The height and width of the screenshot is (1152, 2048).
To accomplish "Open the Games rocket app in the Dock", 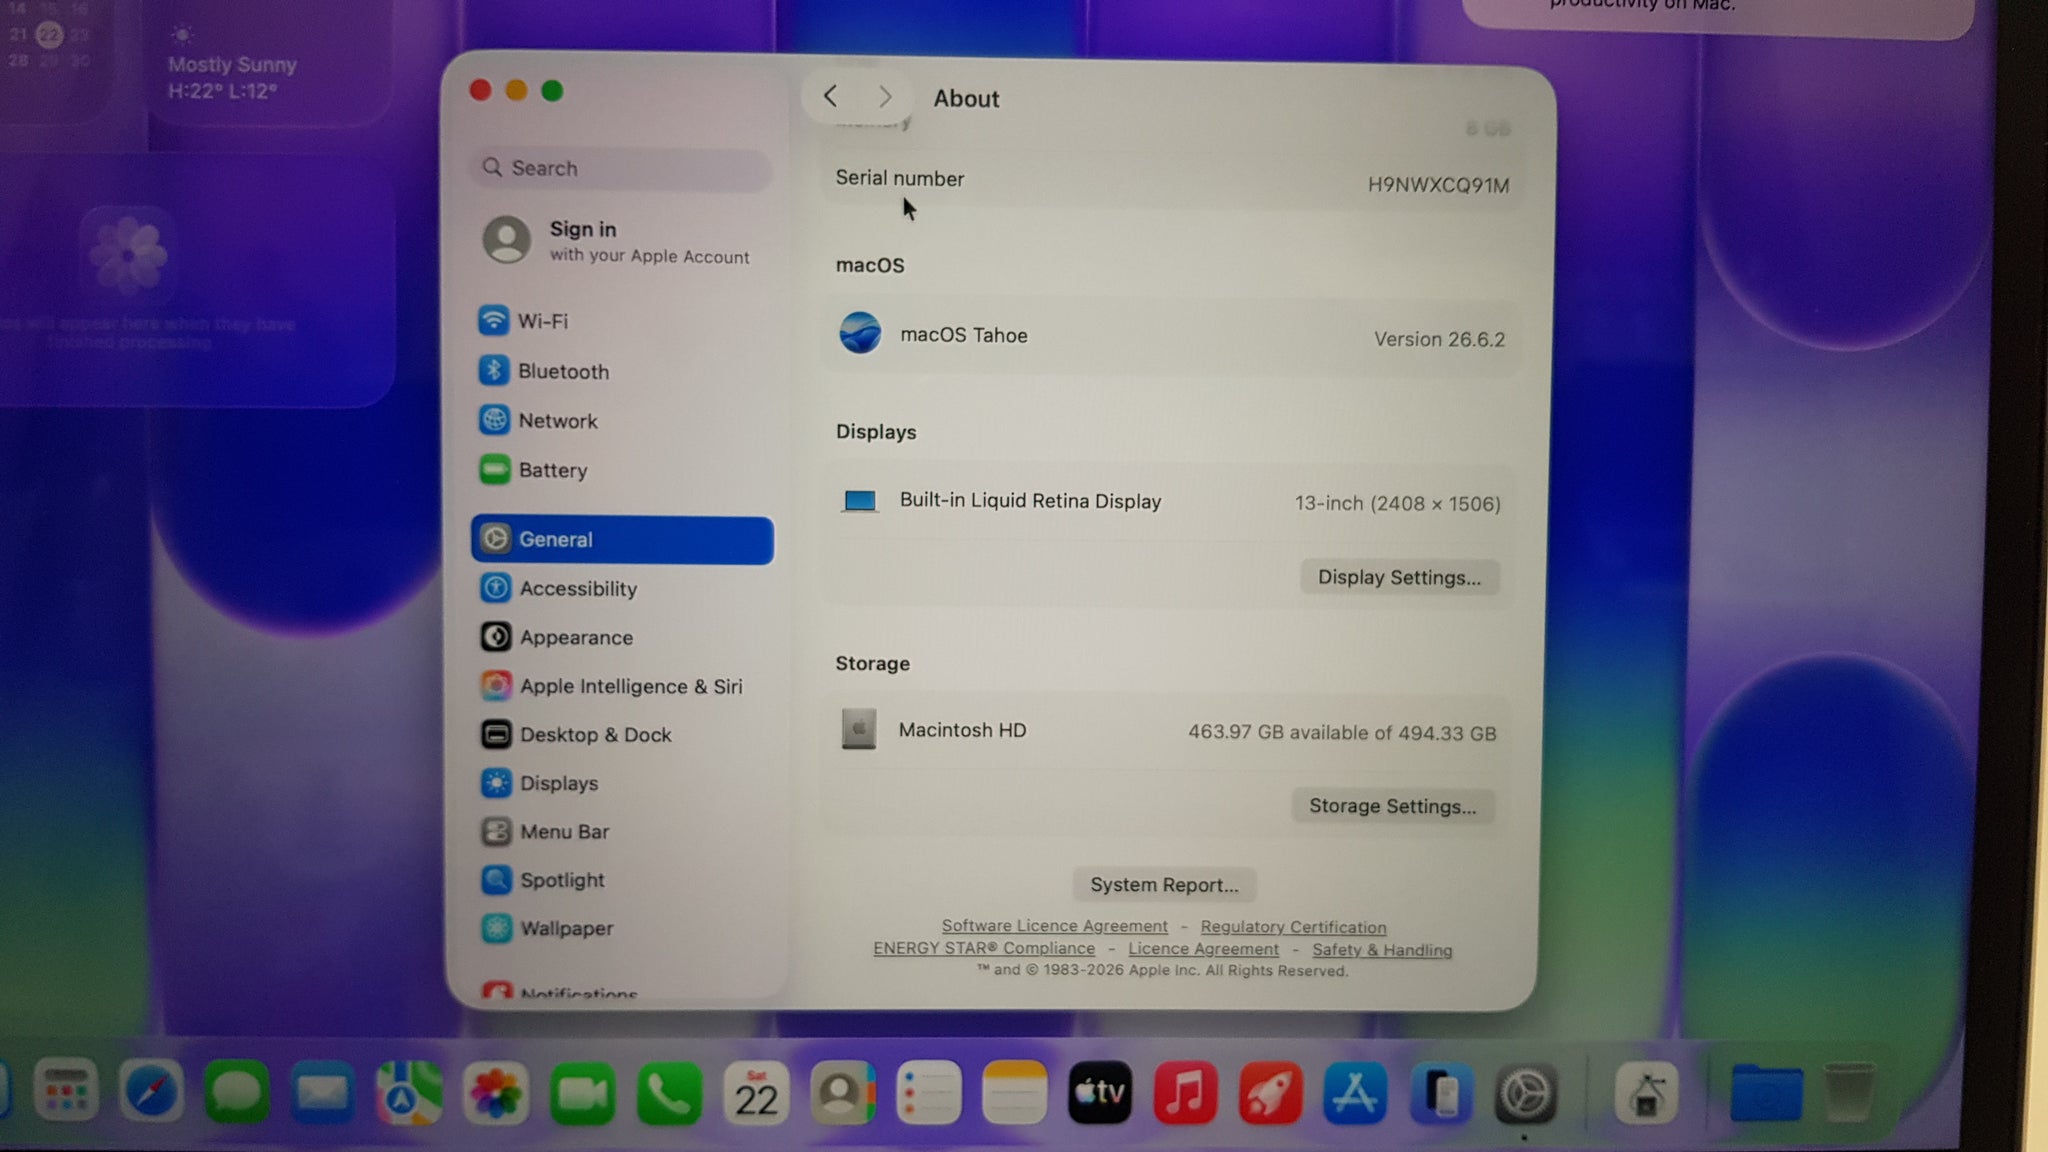I will click(x=1270, y=1093).
